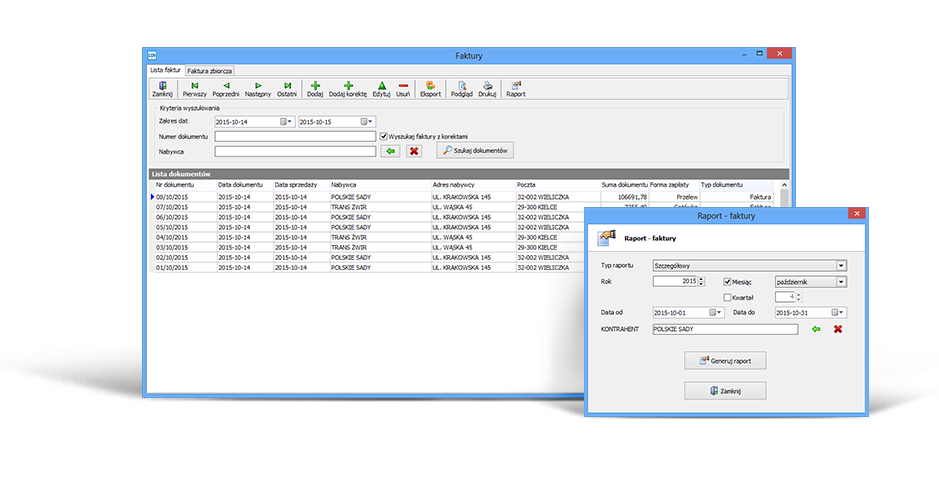Screen dimensions: 939x486
Task: Click the Raport toolbar icon
Action: [515, 87]
